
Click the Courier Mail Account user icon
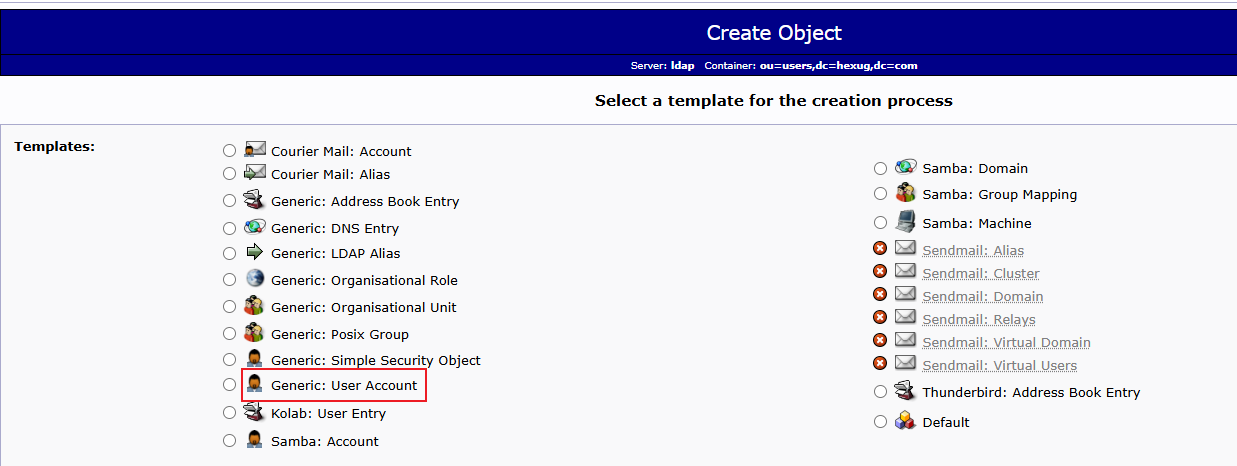[255, 149]
